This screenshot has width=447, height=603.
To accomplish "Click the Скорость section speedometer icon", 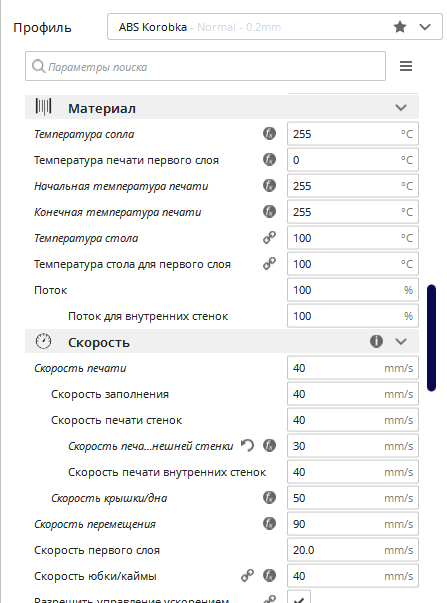I will point(43,341).
